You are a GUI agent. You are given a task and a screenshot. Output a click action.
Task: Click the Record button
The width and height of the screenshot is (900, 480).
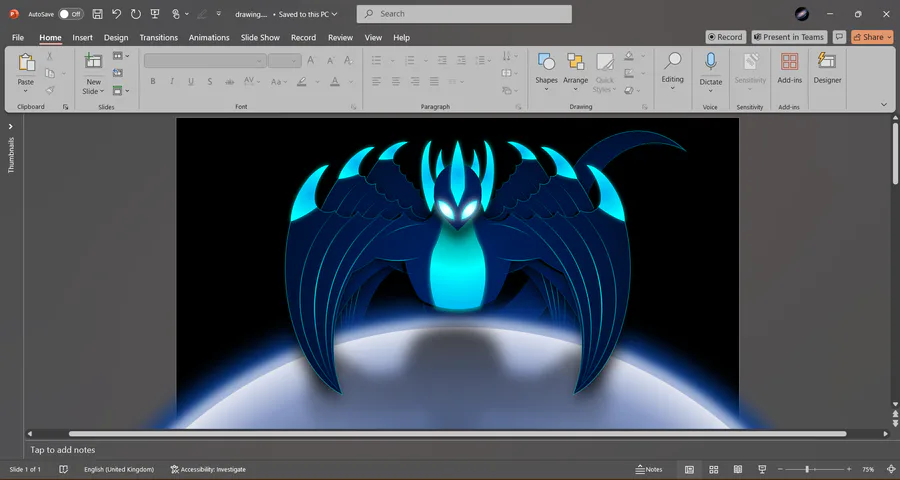coord(726,37)
